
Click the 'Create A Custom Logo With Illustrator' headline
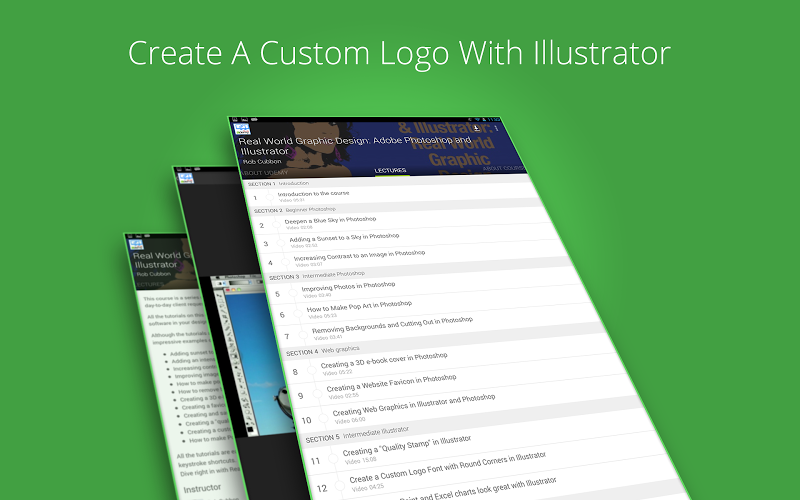(399, 54)
